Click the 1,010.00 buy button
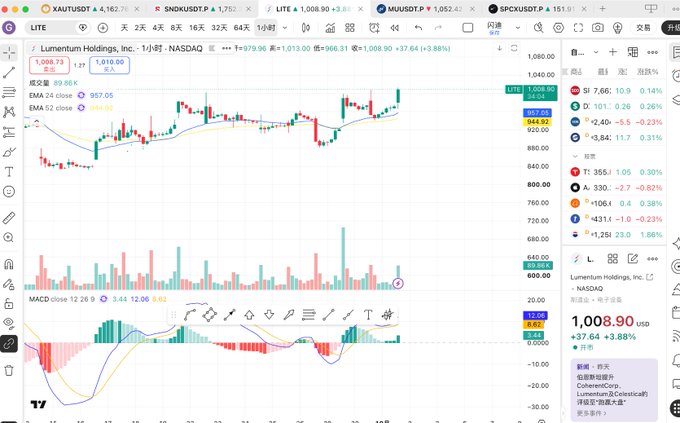This screenshot has width=680, height=423. point(110,65)
